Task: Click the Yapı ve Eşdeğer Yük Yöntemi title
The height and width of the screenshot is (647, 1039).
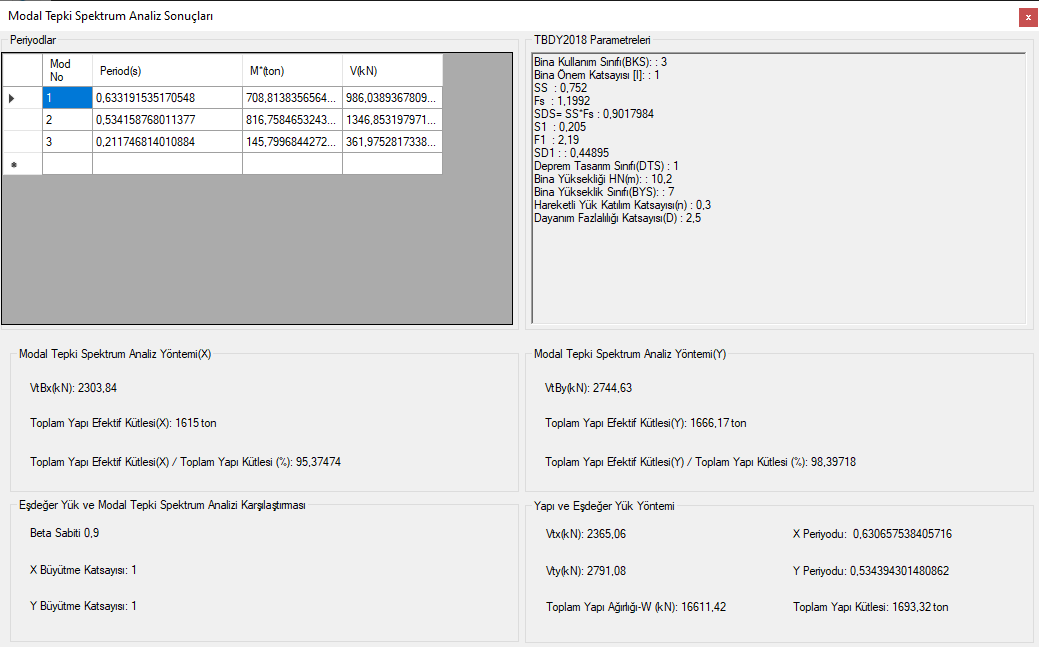Action: 604,506
